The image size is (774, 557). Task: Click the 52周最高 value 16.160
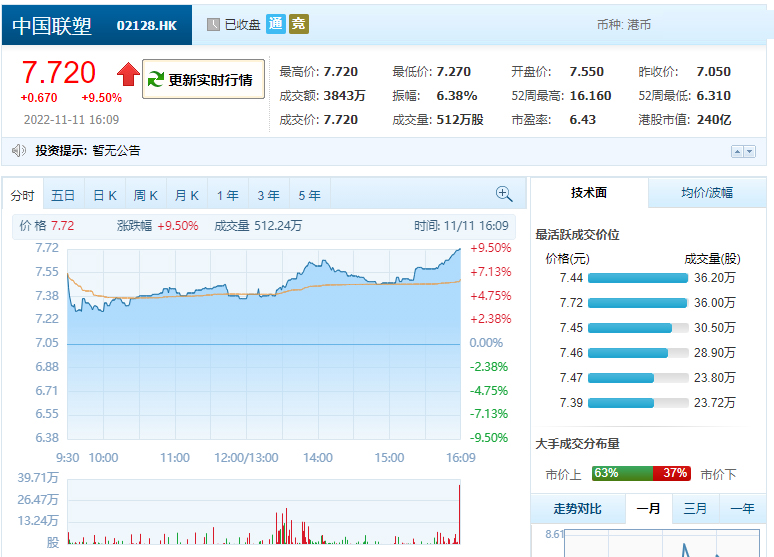tap(590, 95)
